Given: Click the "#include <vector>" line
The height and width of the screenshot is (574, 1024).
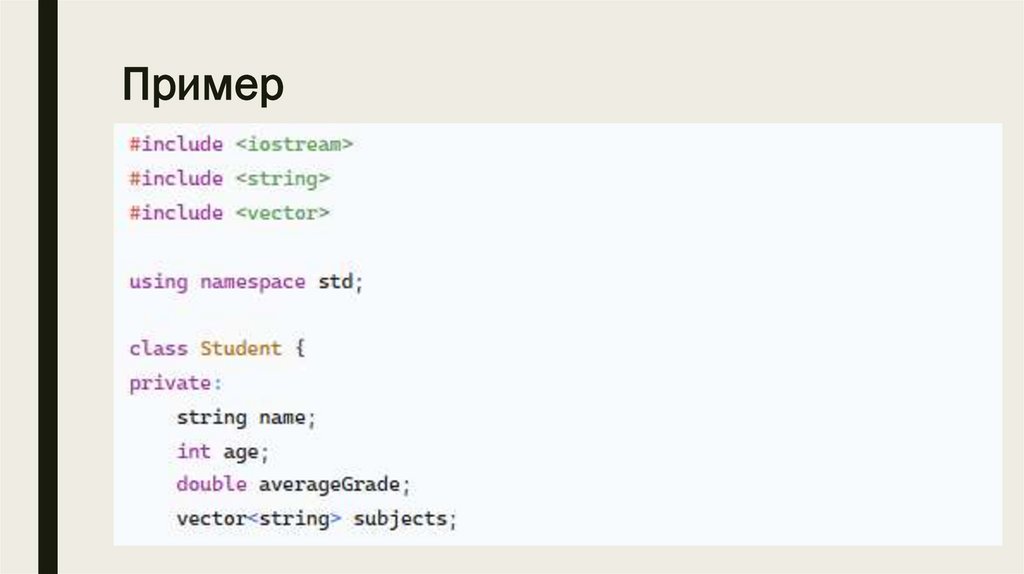Looking at the screenshot, I should tap(229, 213).
